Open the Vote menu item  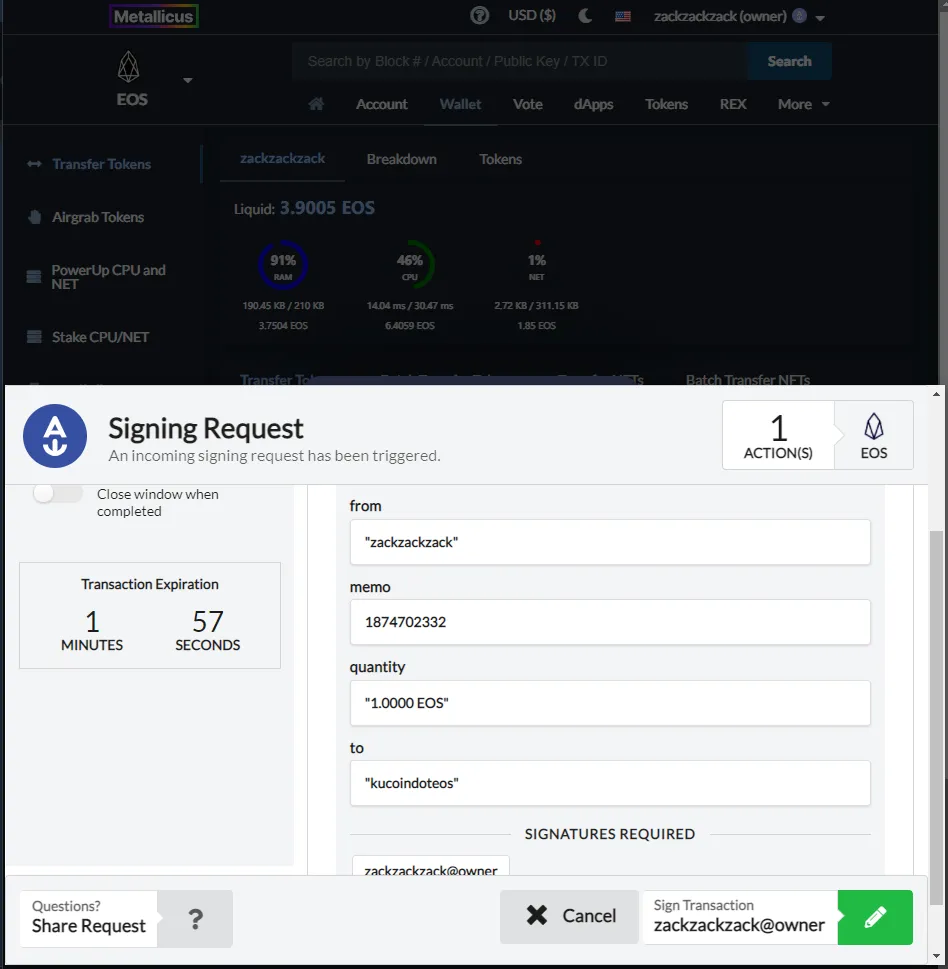pyautogui.click(x=528, y=104)
